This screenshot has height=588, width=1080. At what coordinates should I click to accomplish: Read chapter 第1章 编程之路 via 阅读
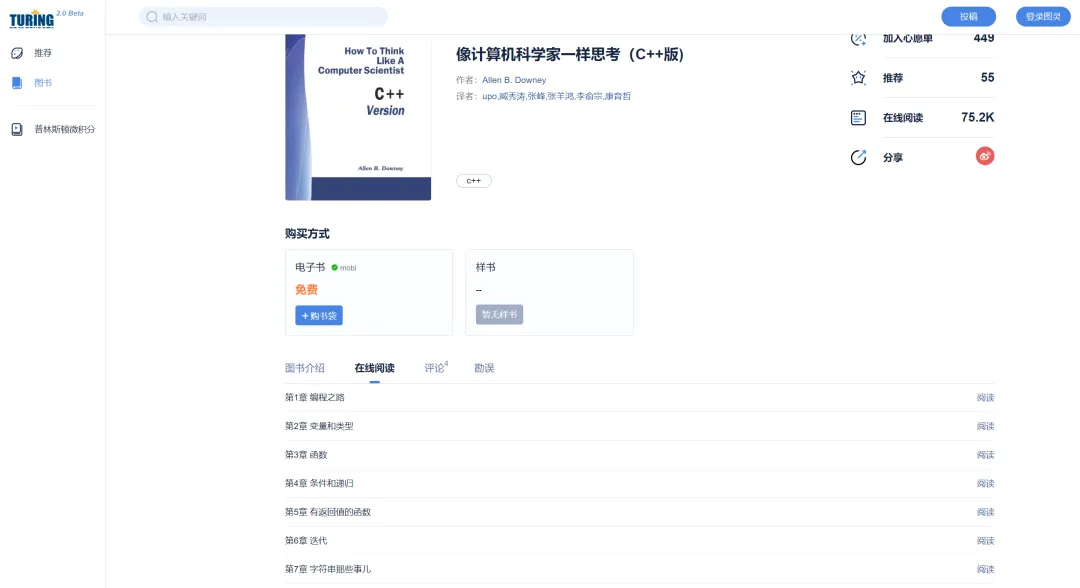coord(986,397)
